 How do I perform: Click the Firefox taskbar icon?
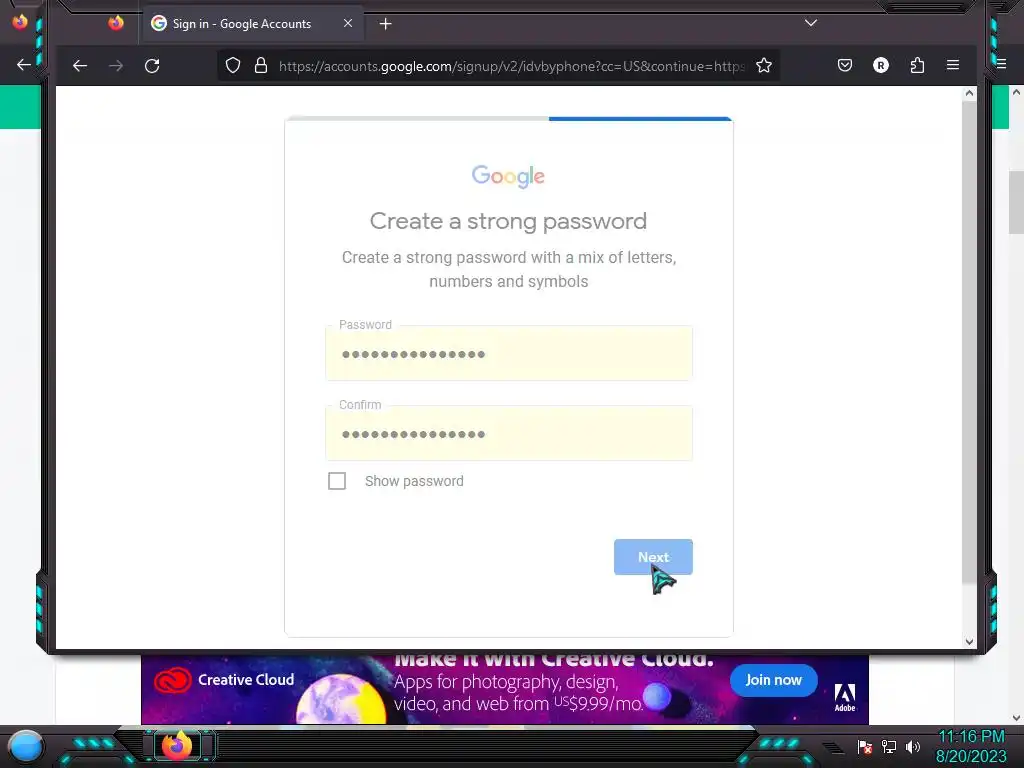pyautogui.click(x=177, y=745)
